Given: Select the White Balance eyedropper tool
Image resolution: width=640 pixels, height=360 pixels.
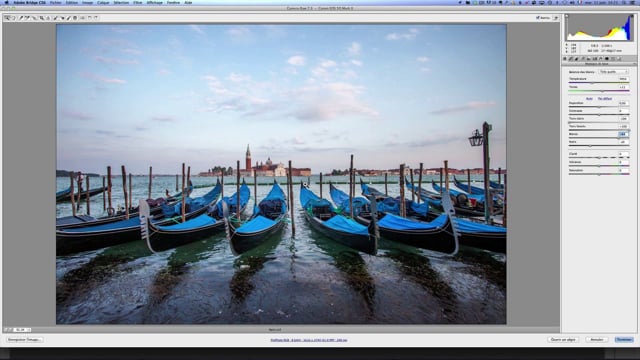Looking at the screenshot, I should click(22, 18).
